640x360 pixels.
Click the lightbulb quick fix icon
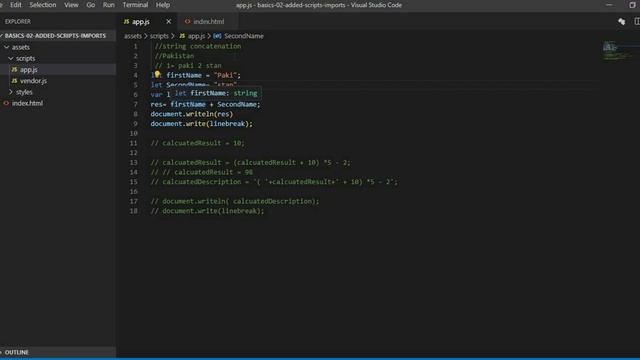(157, 74)
